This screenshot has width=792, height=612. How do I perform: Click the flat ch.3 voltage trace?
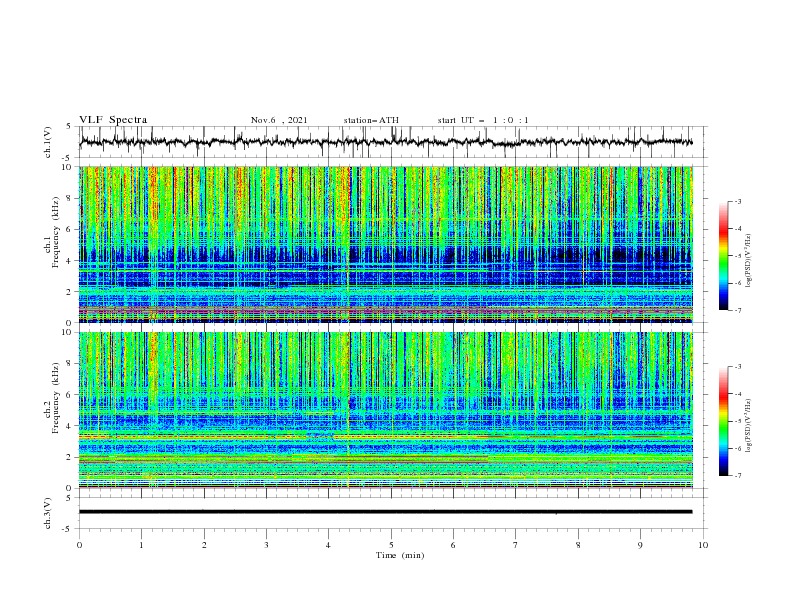(x=385, y=512)
